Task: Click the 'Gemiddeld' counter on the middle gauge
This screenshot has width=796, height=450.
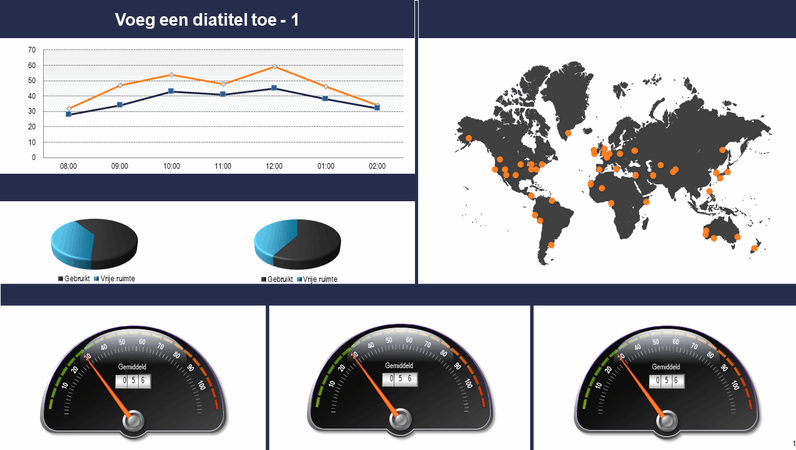Action: pyautogui.click(x=400, y=380)
